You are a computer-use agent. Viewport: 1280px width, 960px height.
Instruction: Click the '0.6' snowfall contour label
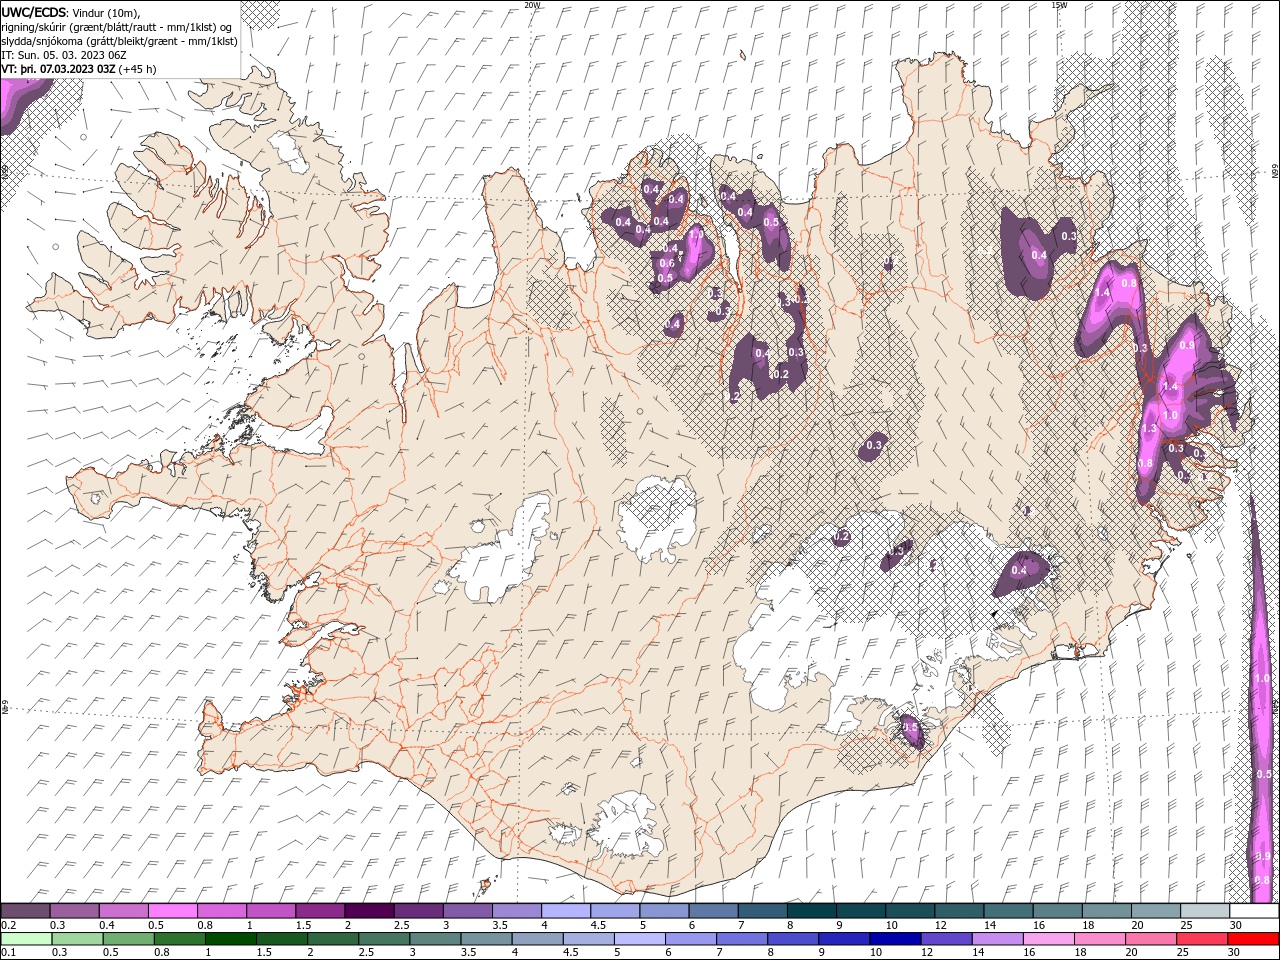[x=667, y=263]
